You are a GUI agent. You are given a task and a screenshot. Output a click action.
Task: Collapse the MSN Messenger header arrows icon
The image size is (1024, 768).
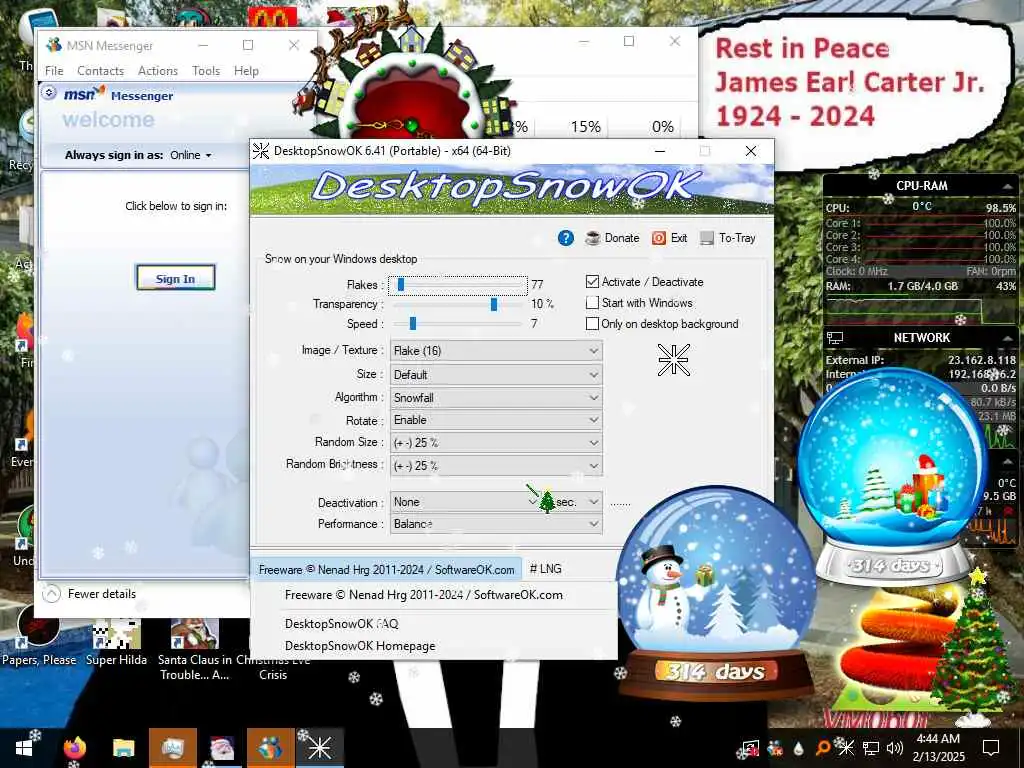(x=49, y=92)
